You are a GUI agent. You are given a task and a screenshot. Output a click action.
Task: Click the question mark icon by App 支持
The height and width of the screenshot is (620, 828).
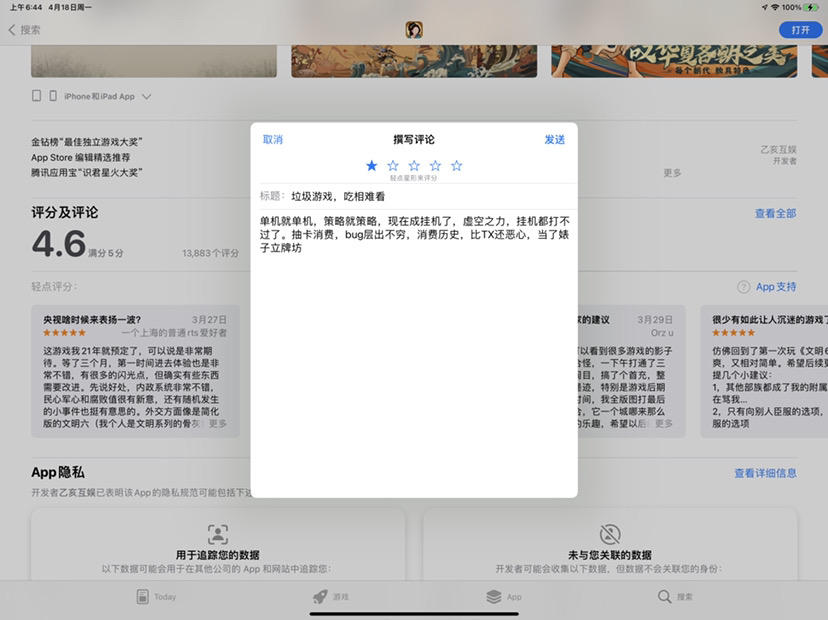[744, 287]
